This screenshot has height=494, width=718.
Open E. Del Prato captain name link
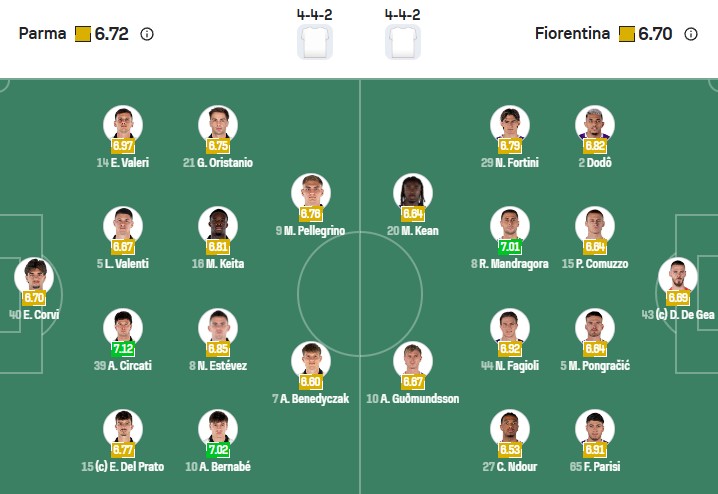[x=124, y=468]
